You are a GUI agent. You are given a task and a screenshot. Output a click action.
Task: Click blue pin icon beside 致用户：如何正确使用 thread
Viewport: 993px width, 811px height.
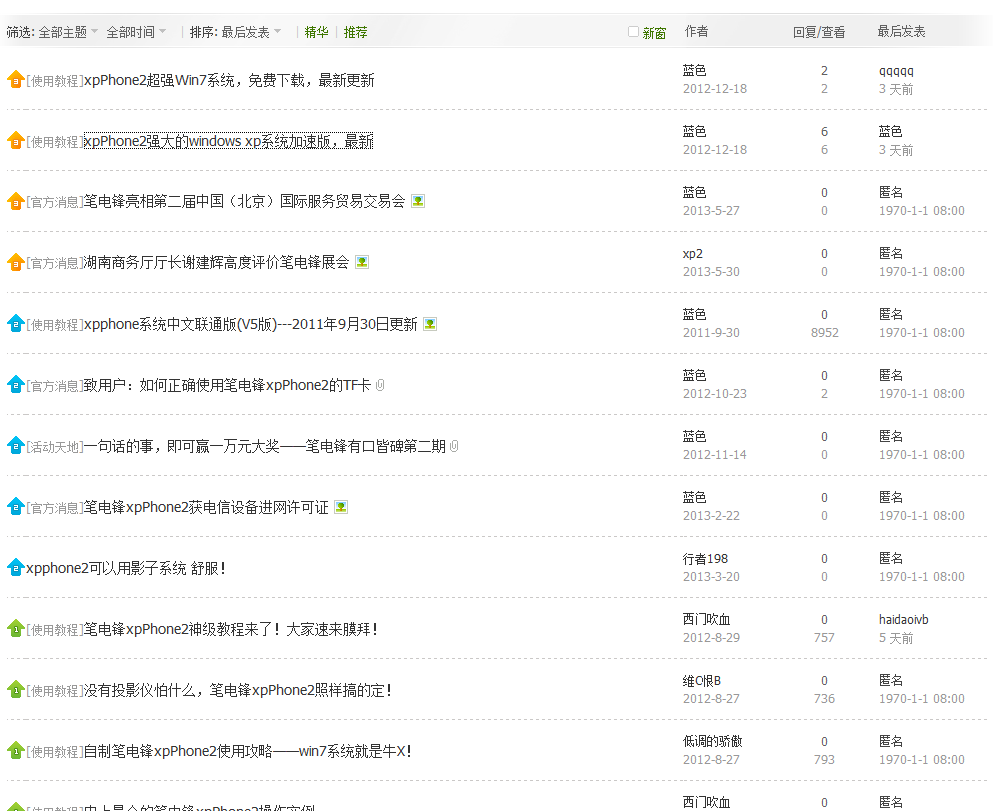(x=15, y=384)
